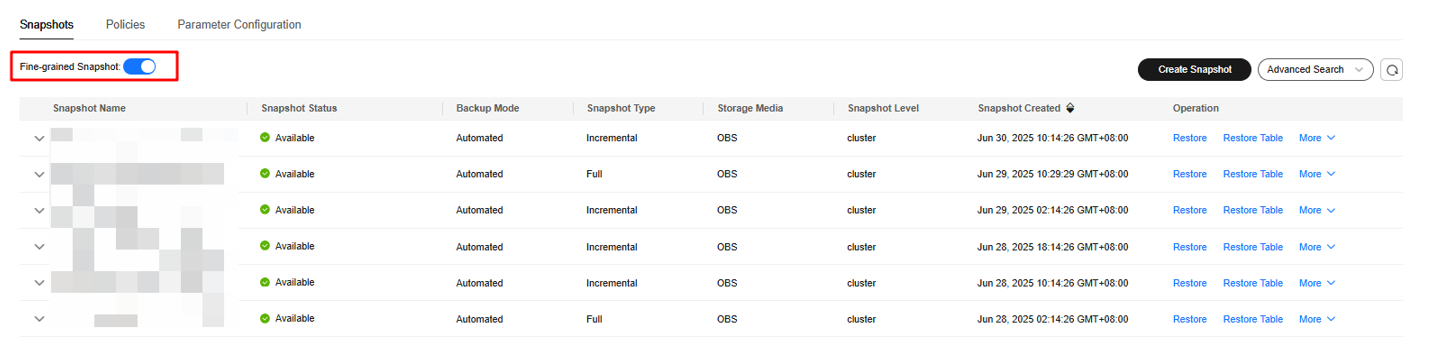
Task: Select the Snapshots tab
Action: 46,24
